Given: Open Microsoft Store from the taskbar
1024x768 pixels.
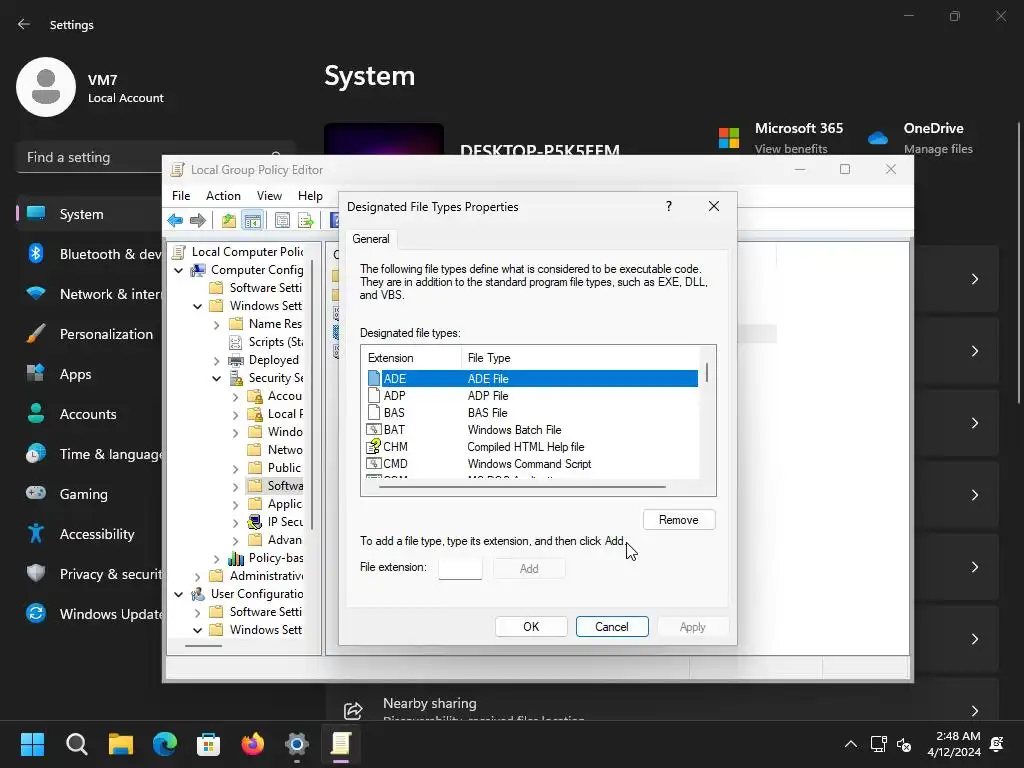Looking at the screenshot, I should pyautogui.click(x=208, y=744).
